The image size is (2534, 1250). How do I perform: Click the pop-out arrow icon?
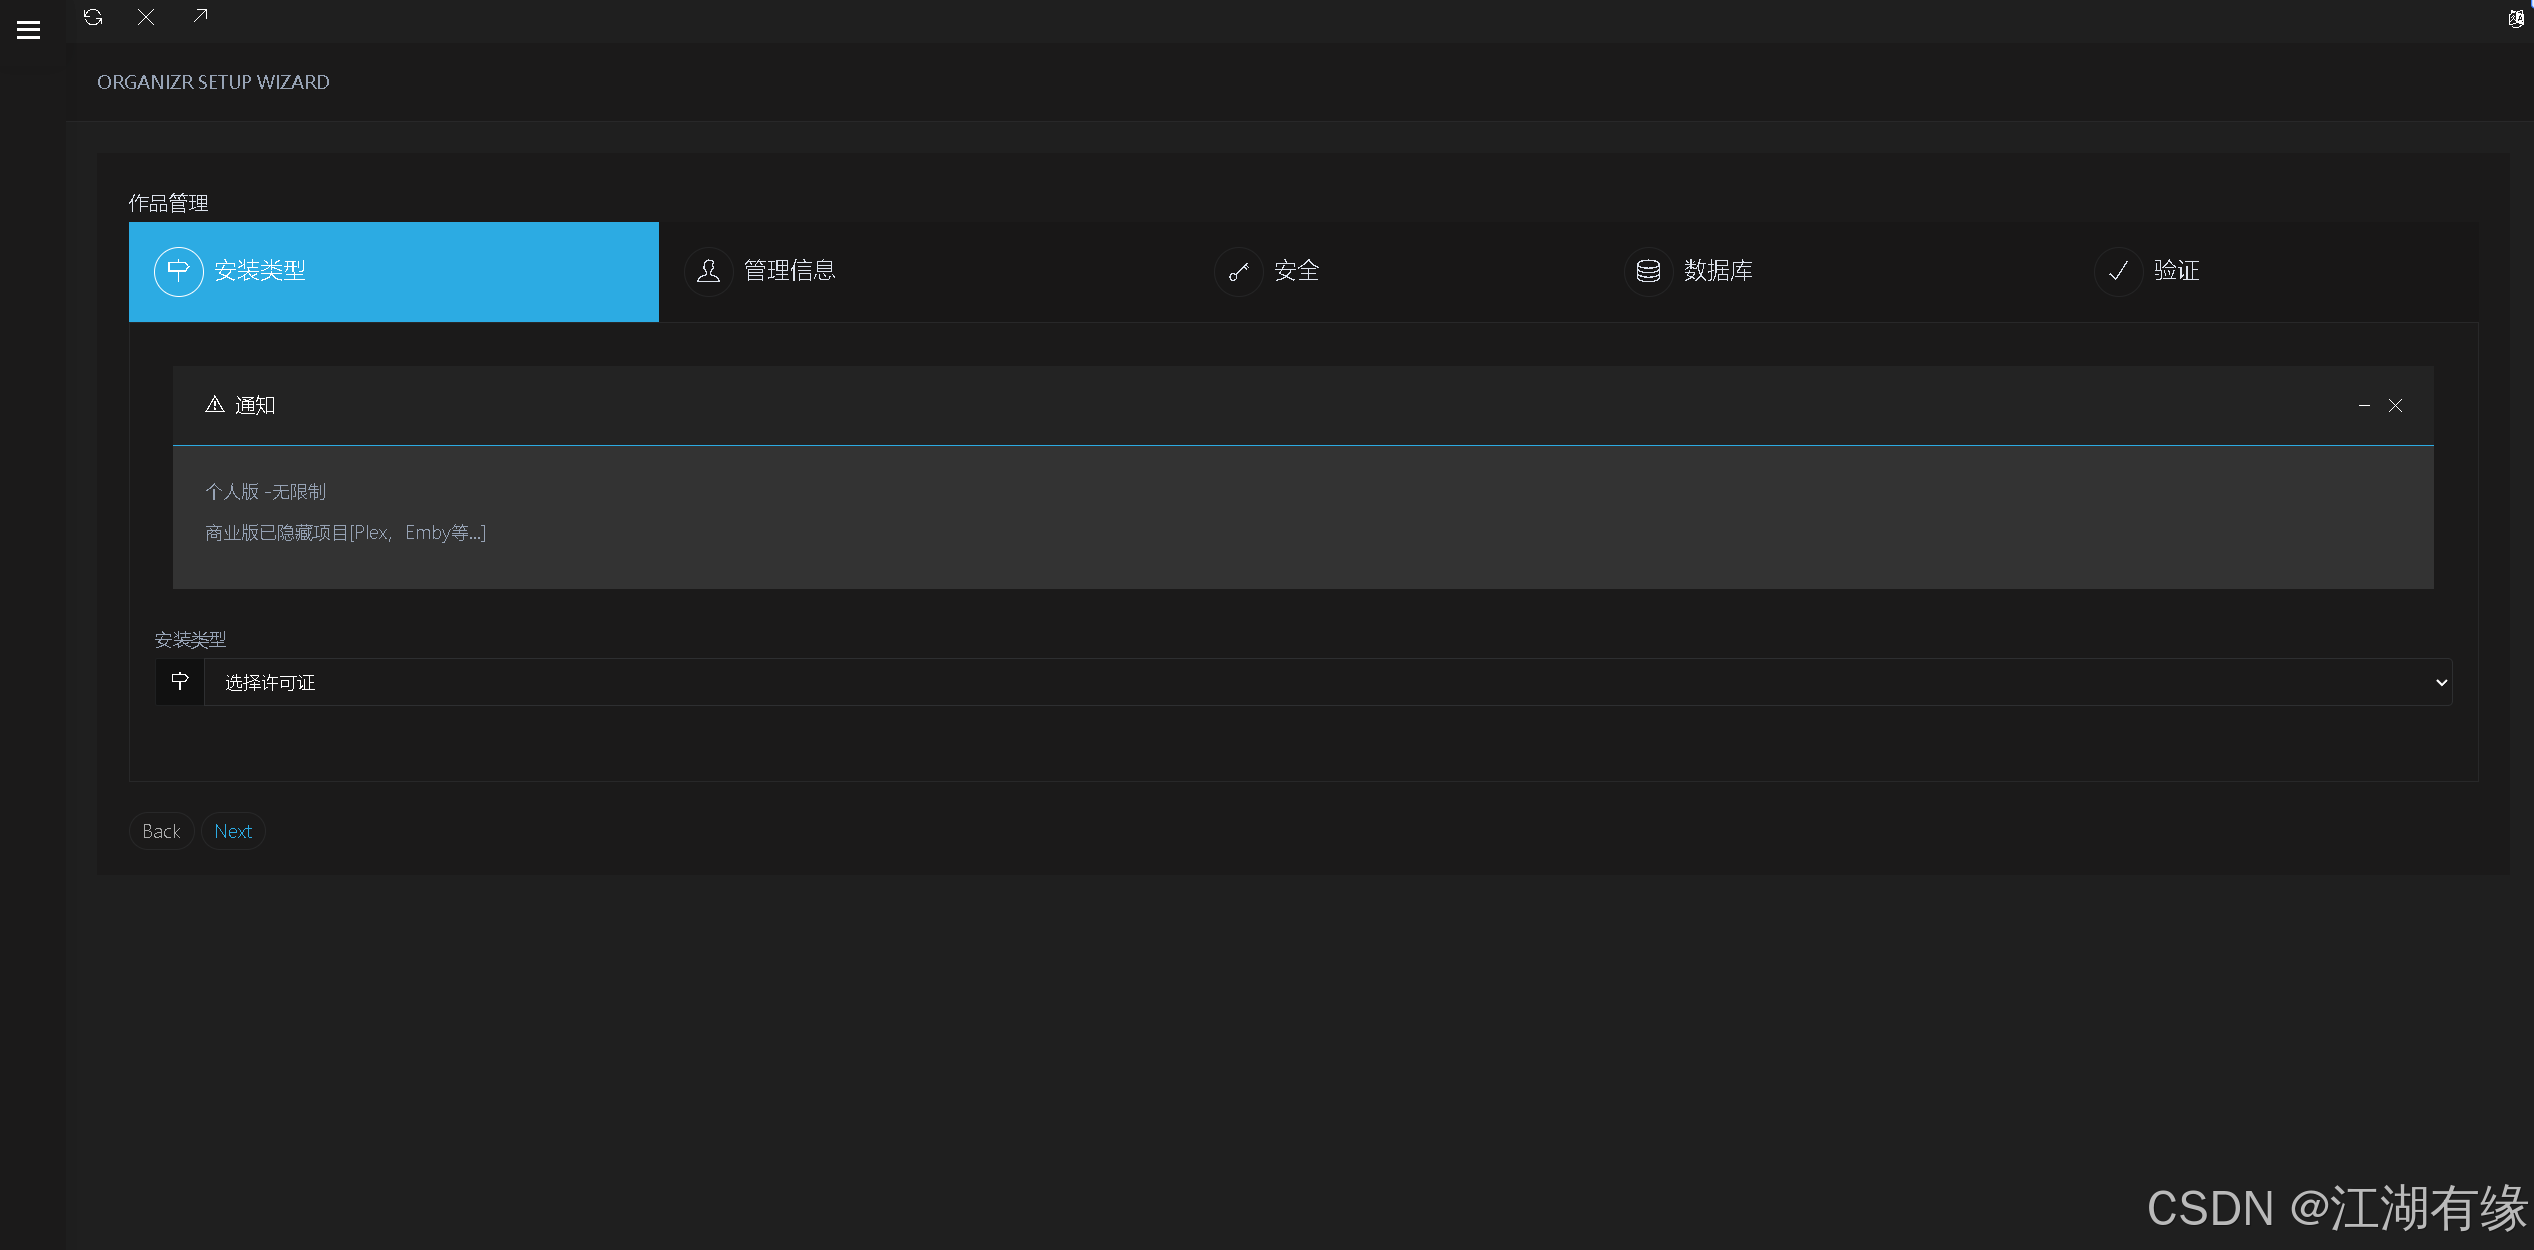point(200,16)
